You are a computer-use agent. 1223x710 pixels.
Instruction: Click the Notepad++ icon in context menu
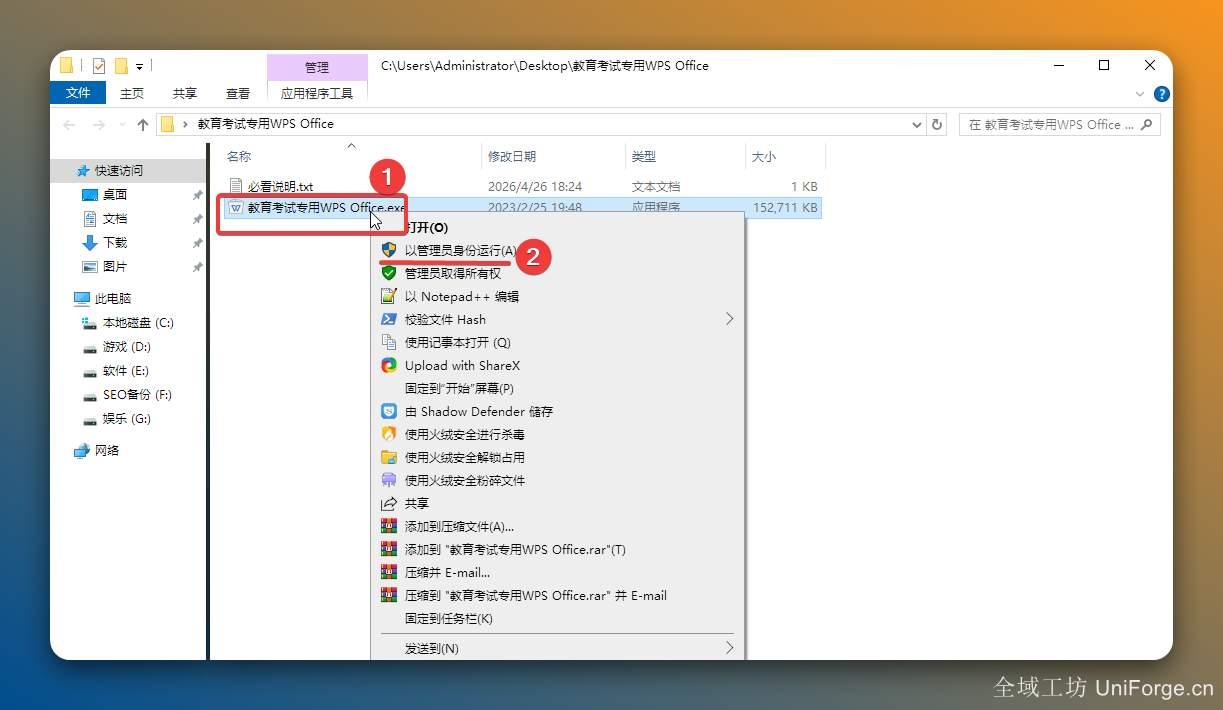coord(389,296)
